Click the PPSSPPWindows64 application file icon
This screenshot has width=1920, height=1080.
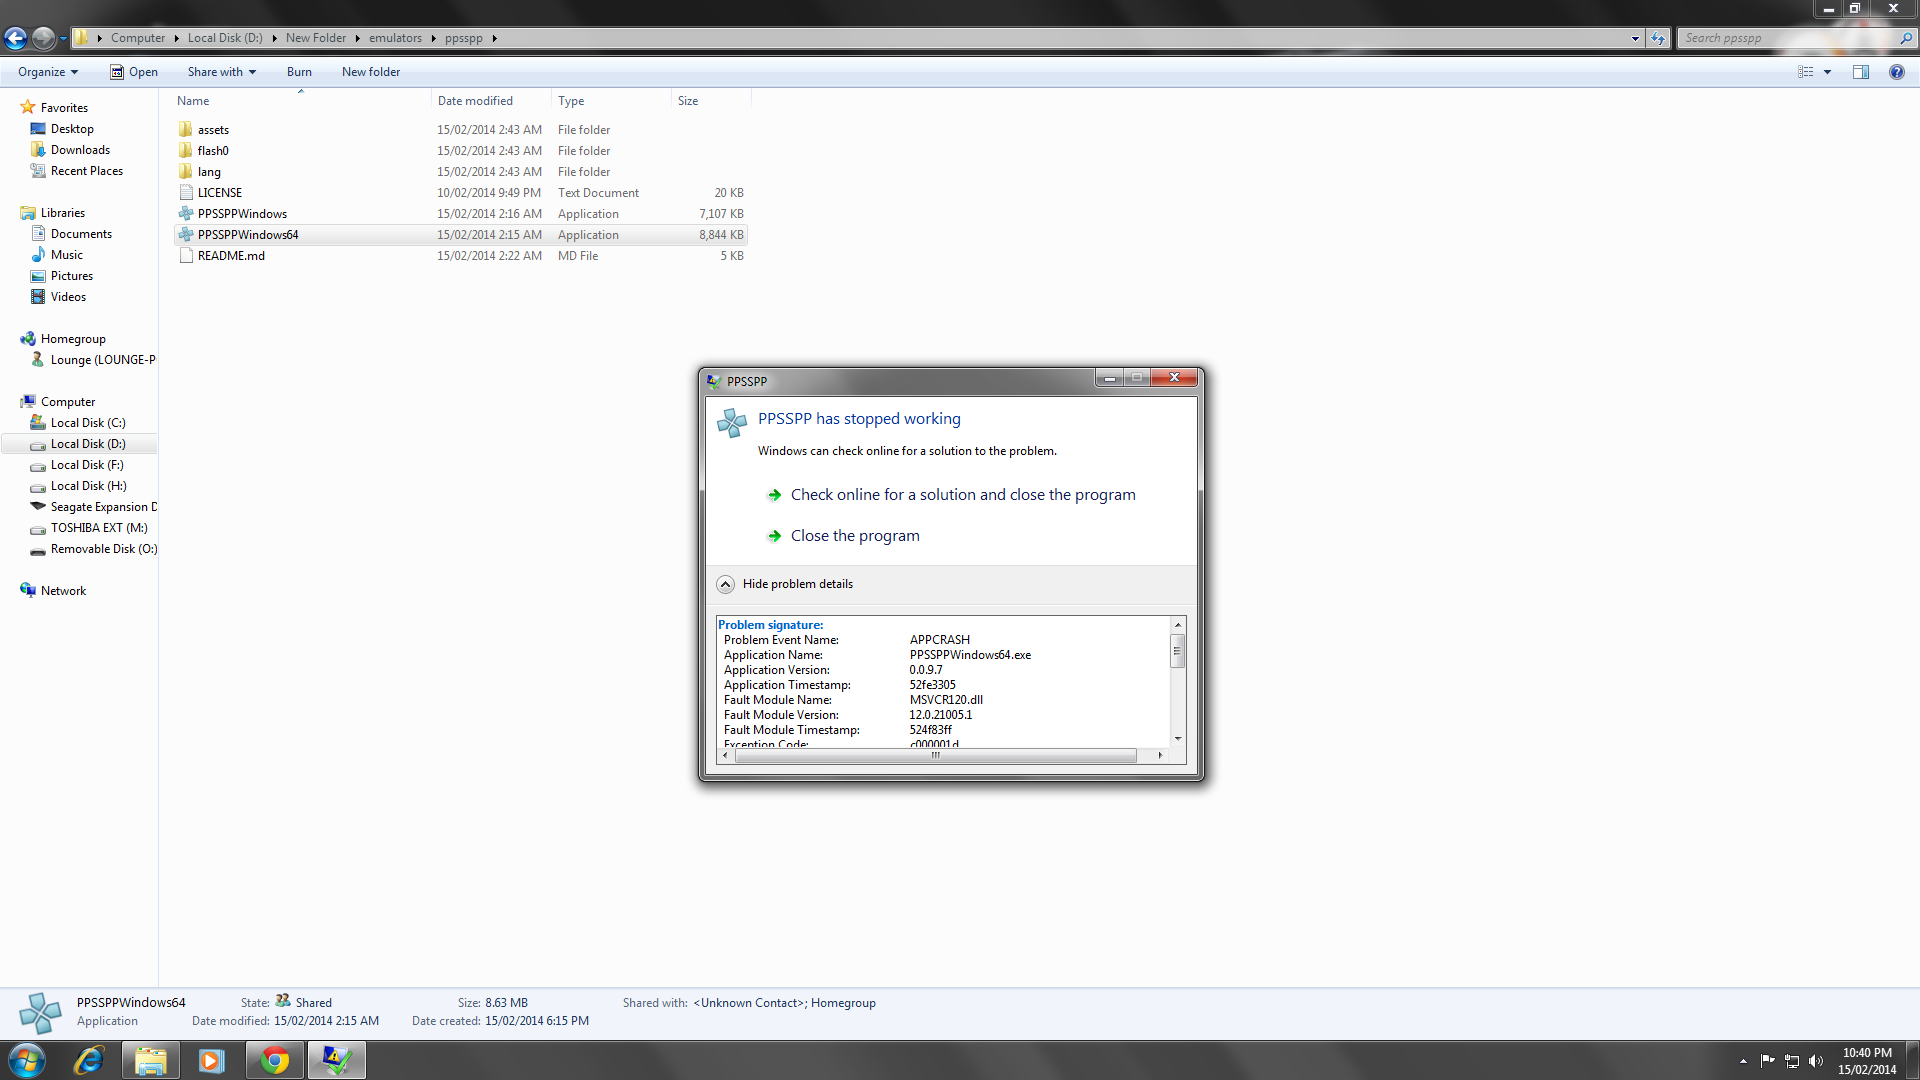point(186,235)
